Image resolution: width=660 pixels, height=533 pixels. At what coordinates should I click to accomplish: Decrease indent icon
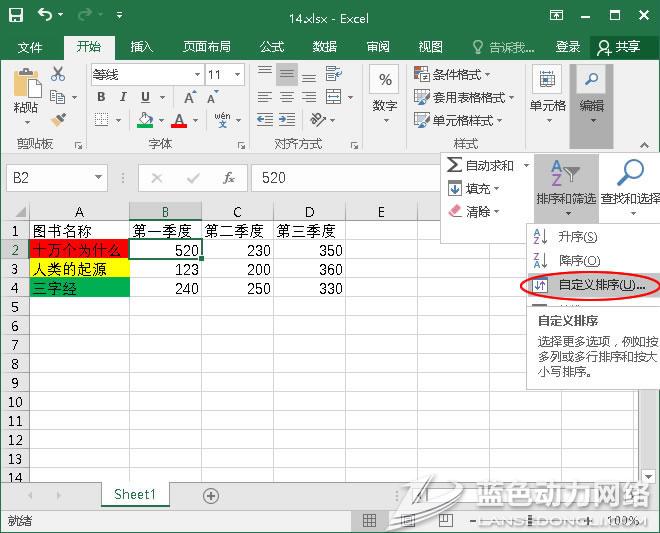pyautogui.click(x=265, y=120)
